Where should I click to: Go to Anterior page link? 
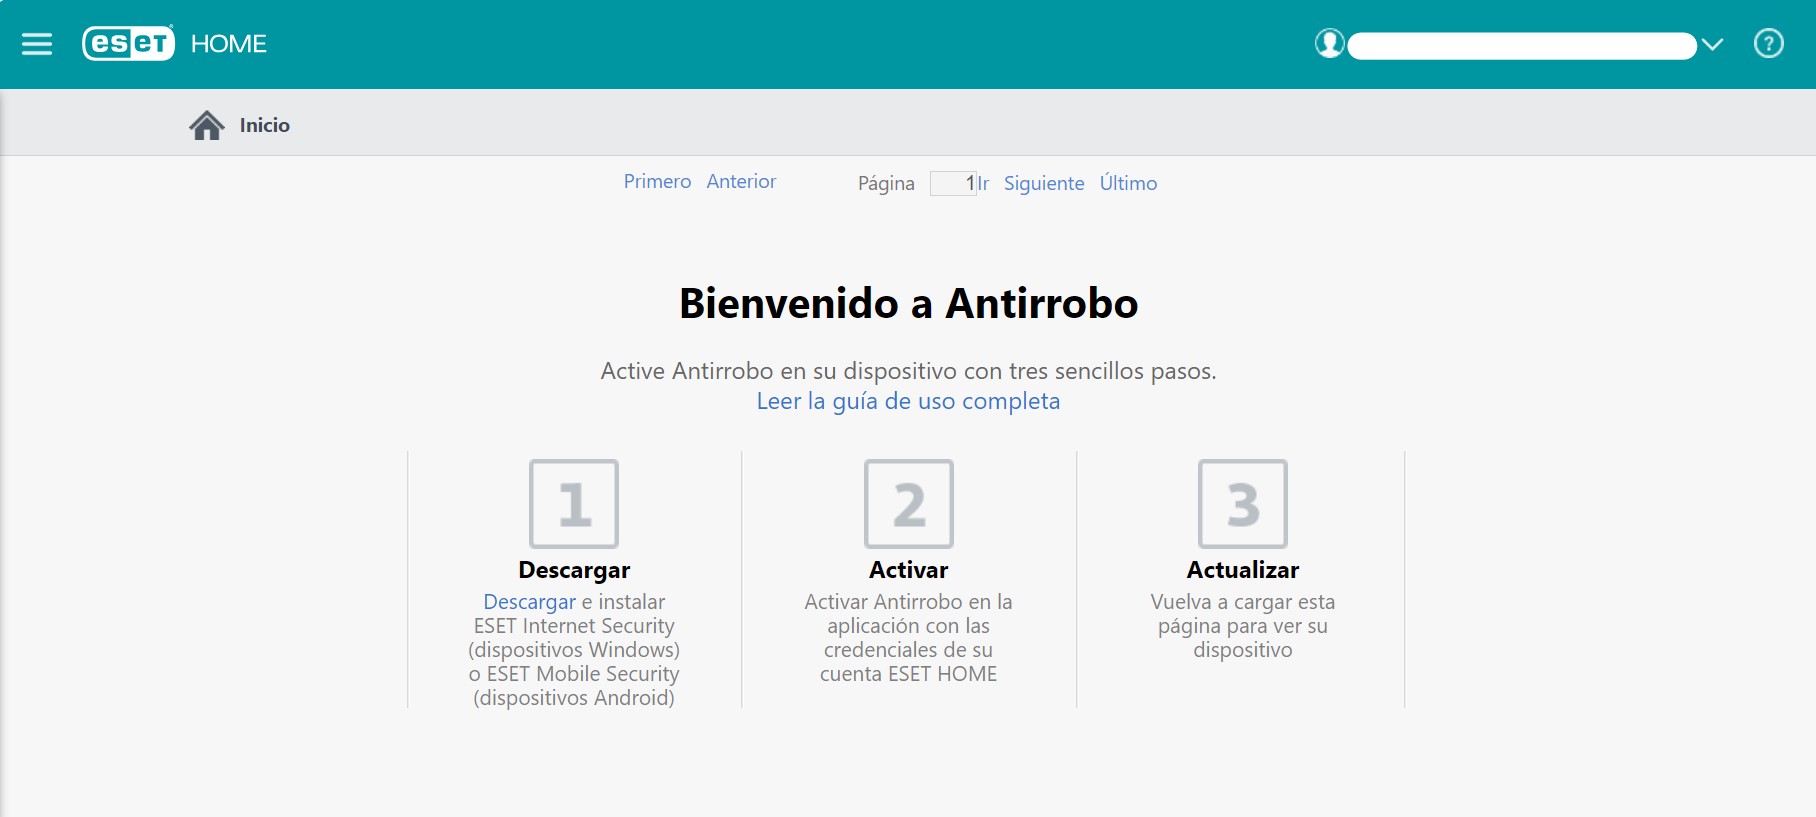pos(741,181)
